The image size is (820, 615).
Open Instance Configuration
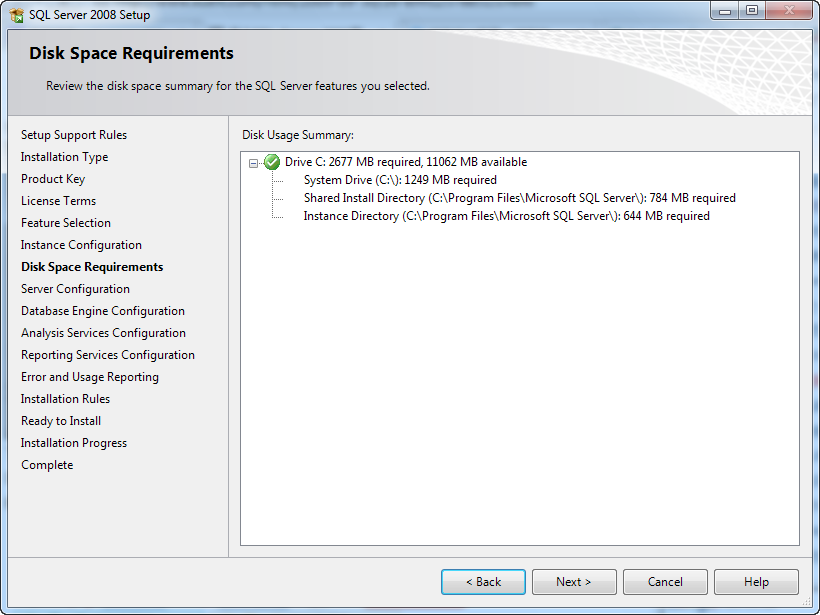click(80, 244)
